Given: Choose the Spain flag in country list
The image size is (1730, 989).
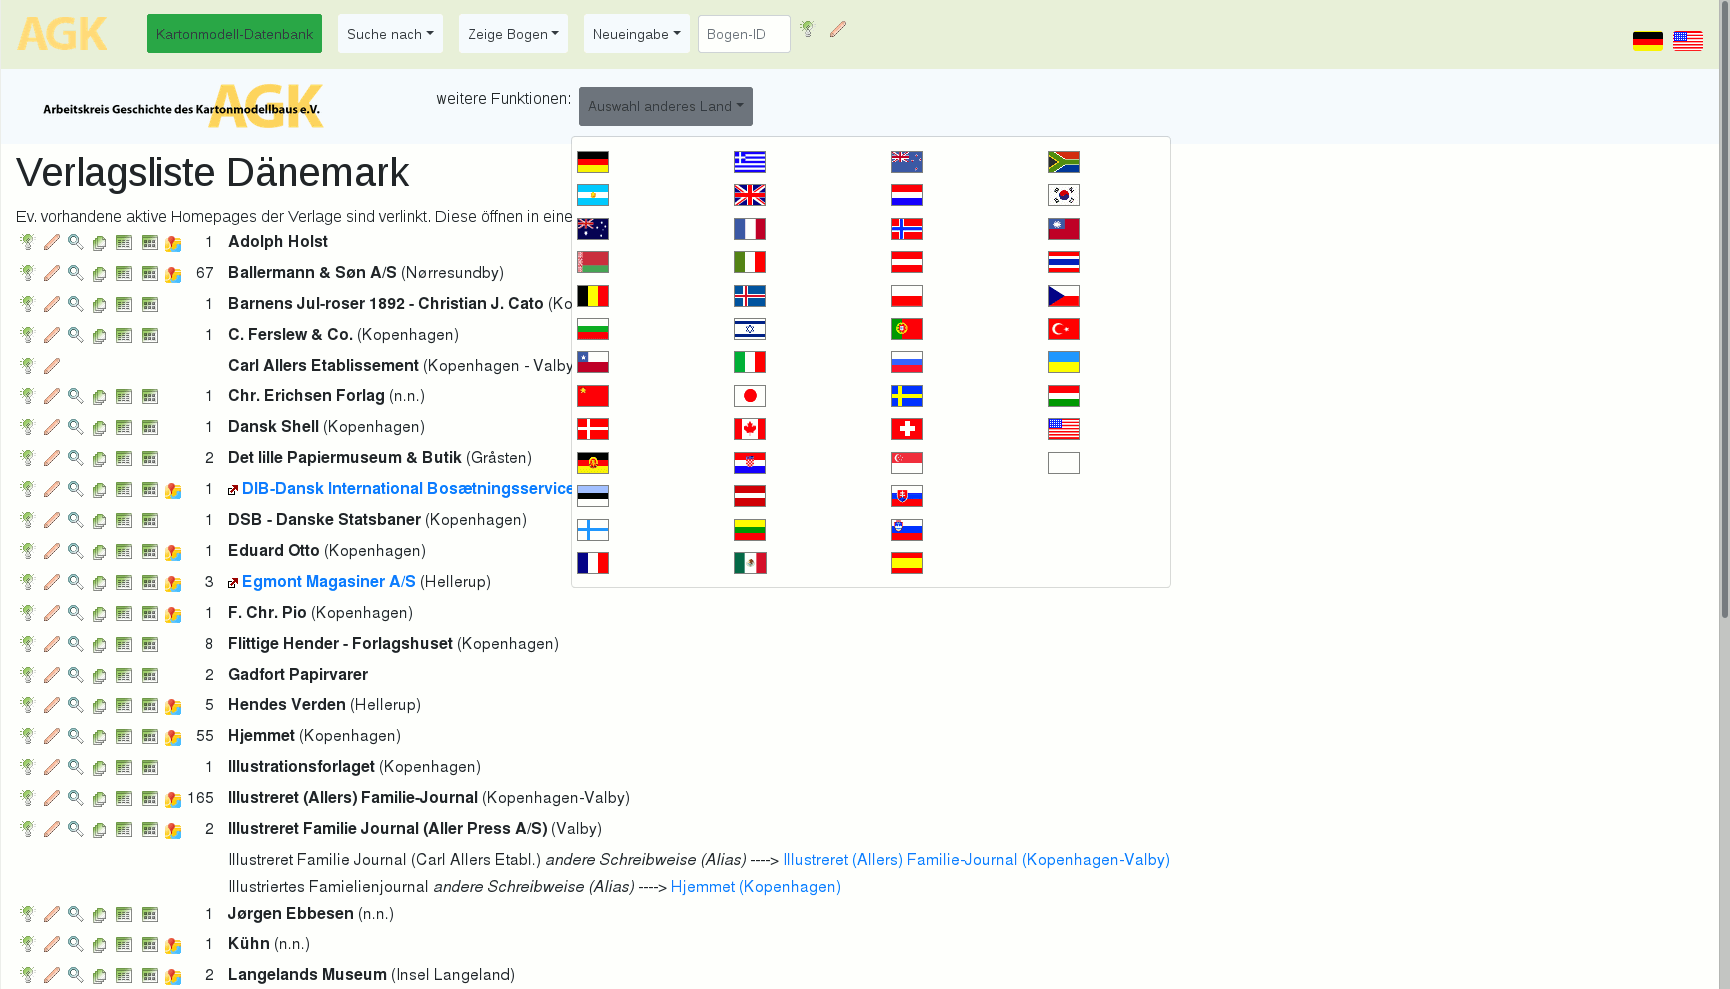Looking at the screenshot, I should point(907,563).
